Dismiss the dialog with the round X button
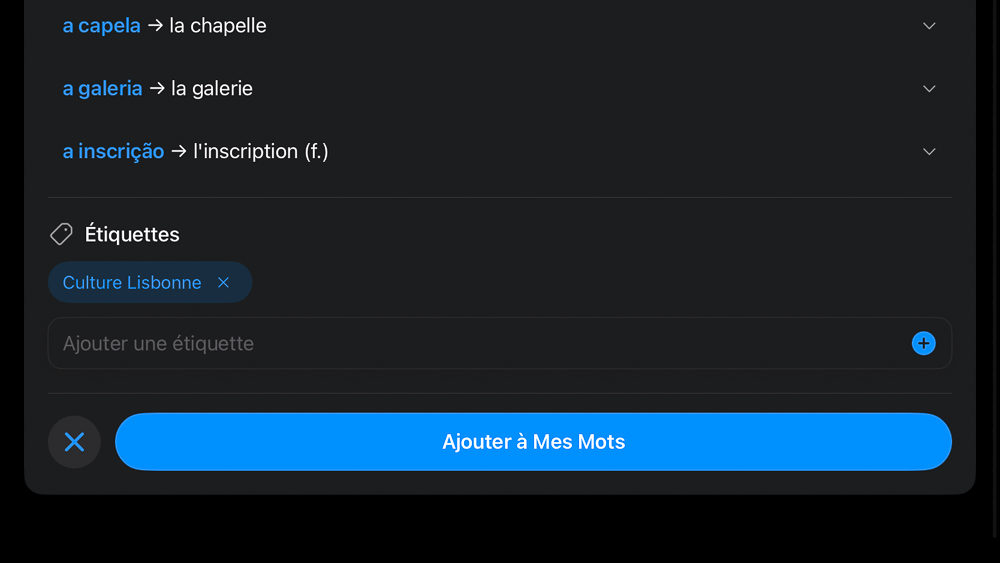1000x563 pixels. (74, 442)
